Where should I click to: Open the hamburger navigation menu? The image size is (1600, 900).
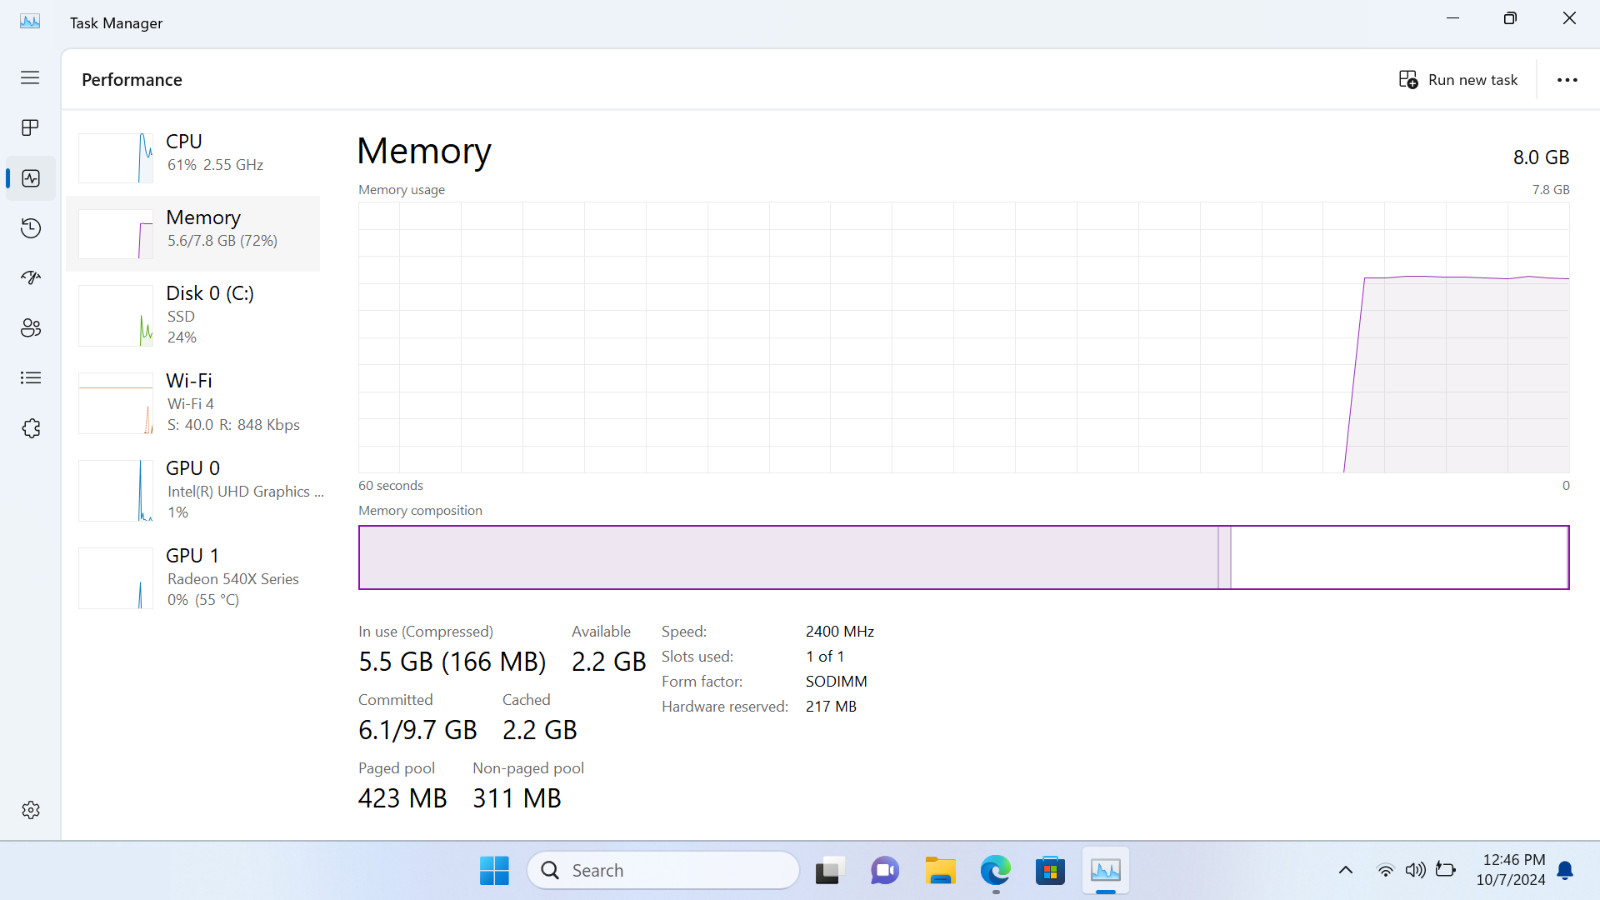(x=30, y=78)
